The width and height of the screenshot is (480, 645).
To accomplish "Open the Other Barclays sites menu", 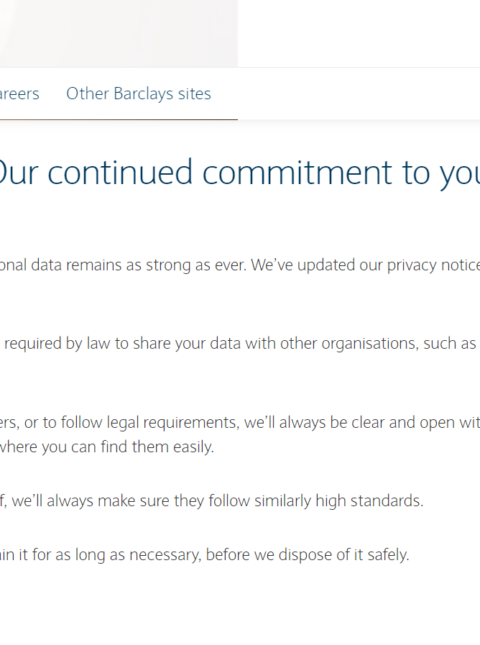I will (139, 94).
